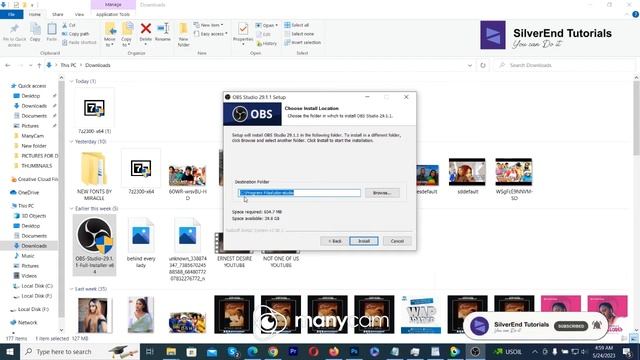Click Select none in ribbon
Screen dimensions: 640x360
(x=299, y=34)
